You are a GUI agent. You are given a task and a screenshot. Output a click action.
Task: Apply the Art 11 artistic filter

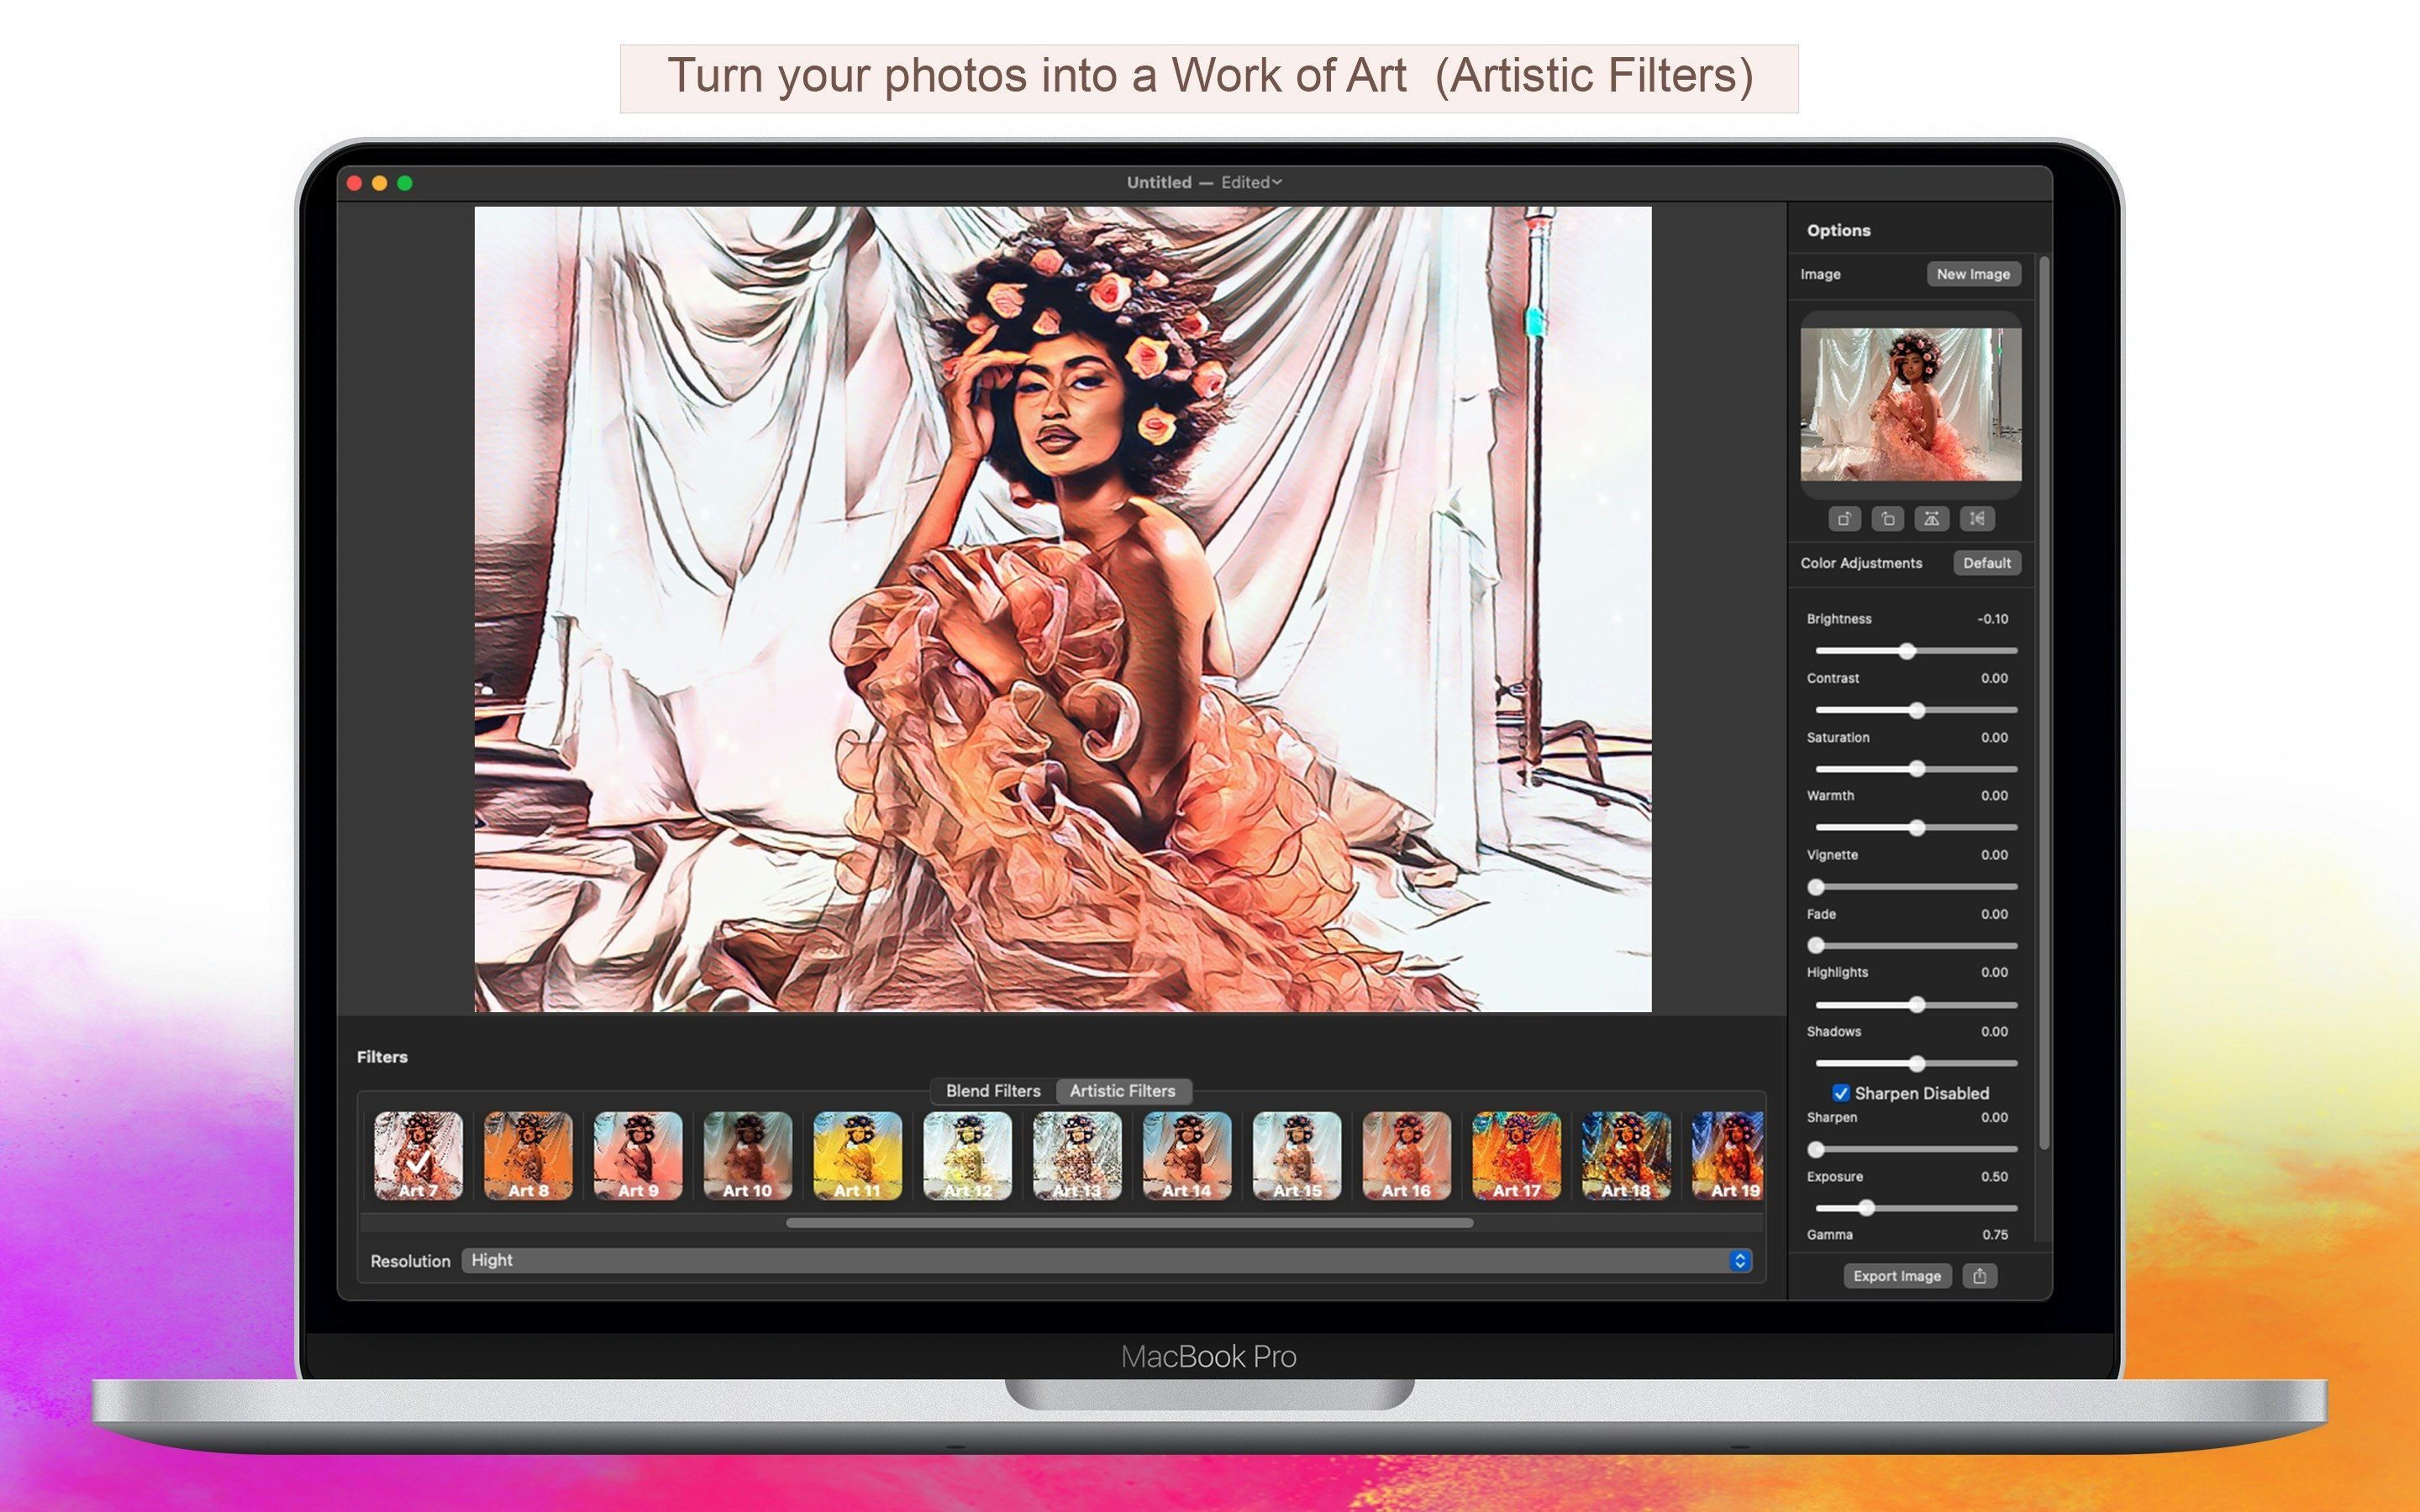tap(857, 1157)
